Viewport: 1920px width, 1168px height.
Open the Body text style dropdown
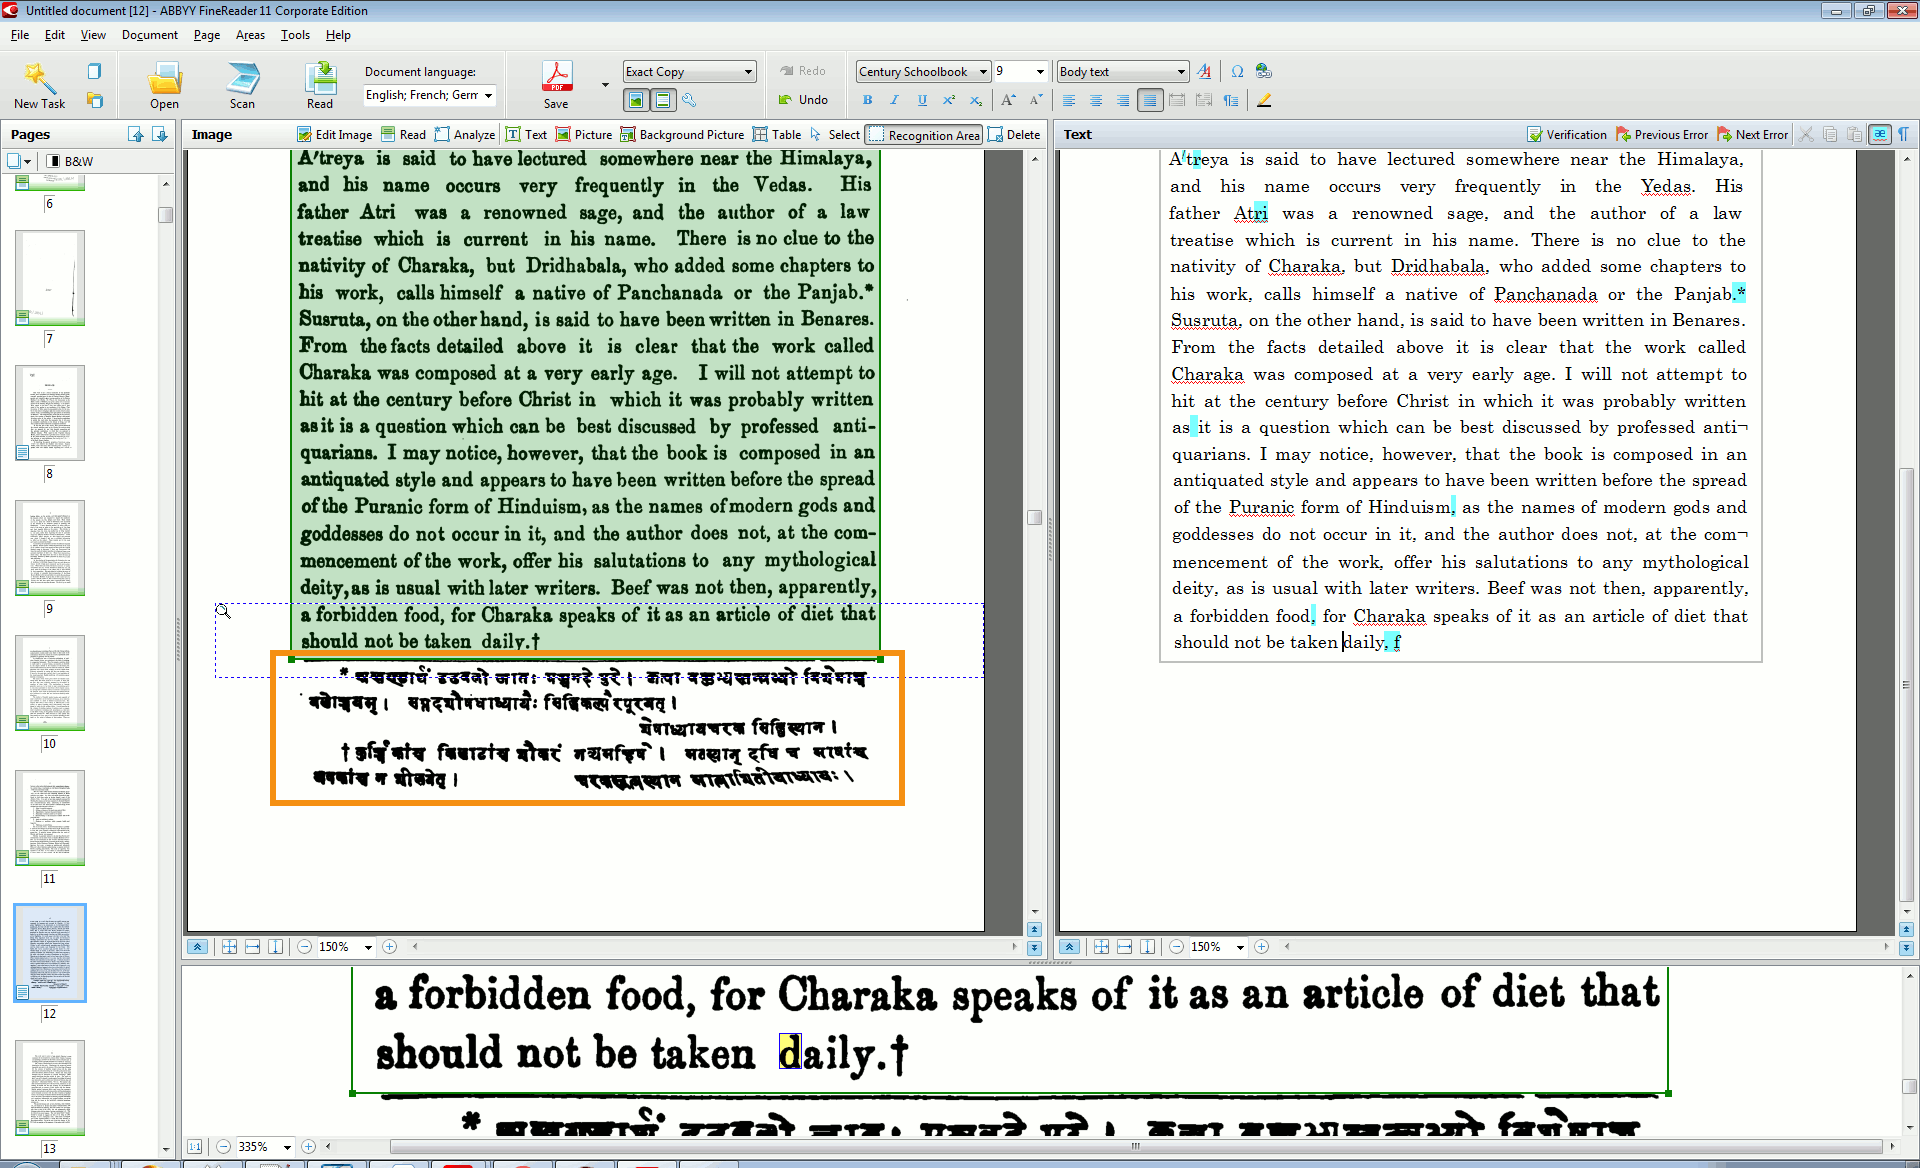point(1181,72)
